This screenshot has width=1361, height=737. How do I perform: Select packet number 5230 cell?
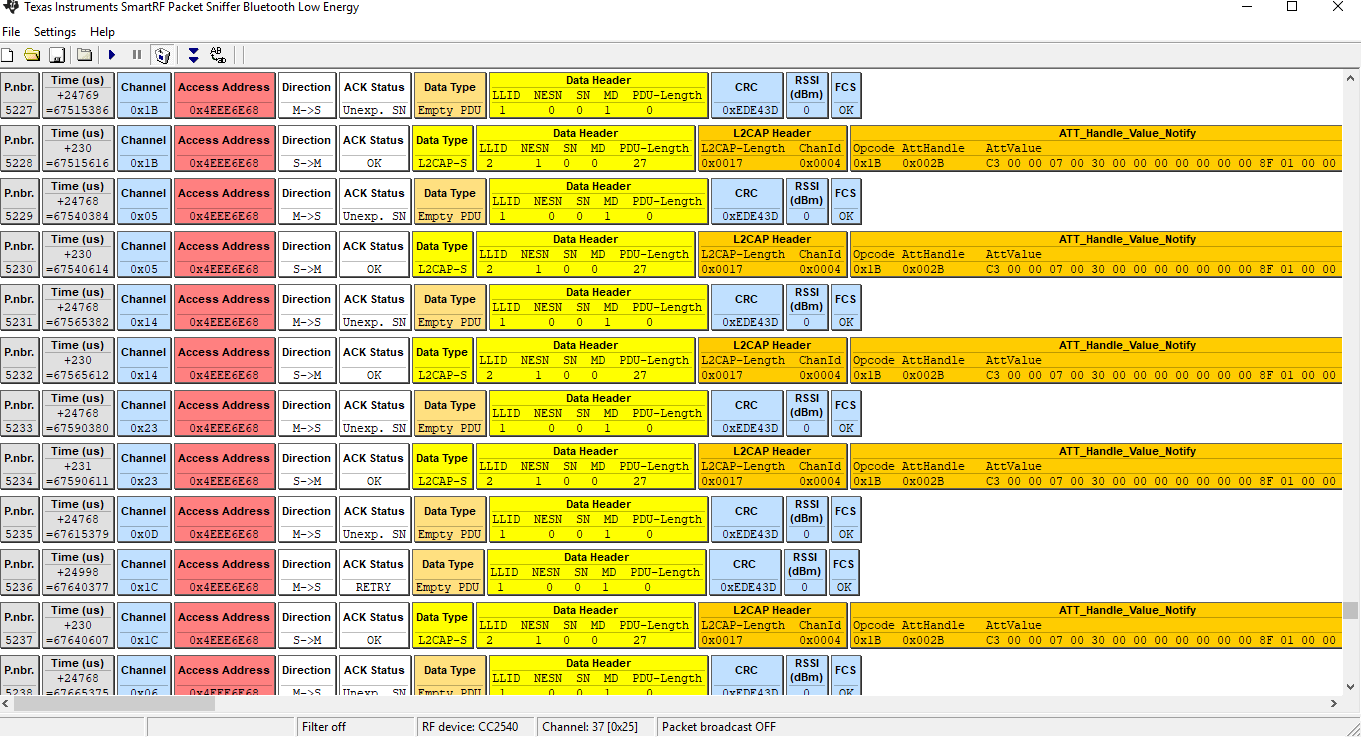point(20,255)
